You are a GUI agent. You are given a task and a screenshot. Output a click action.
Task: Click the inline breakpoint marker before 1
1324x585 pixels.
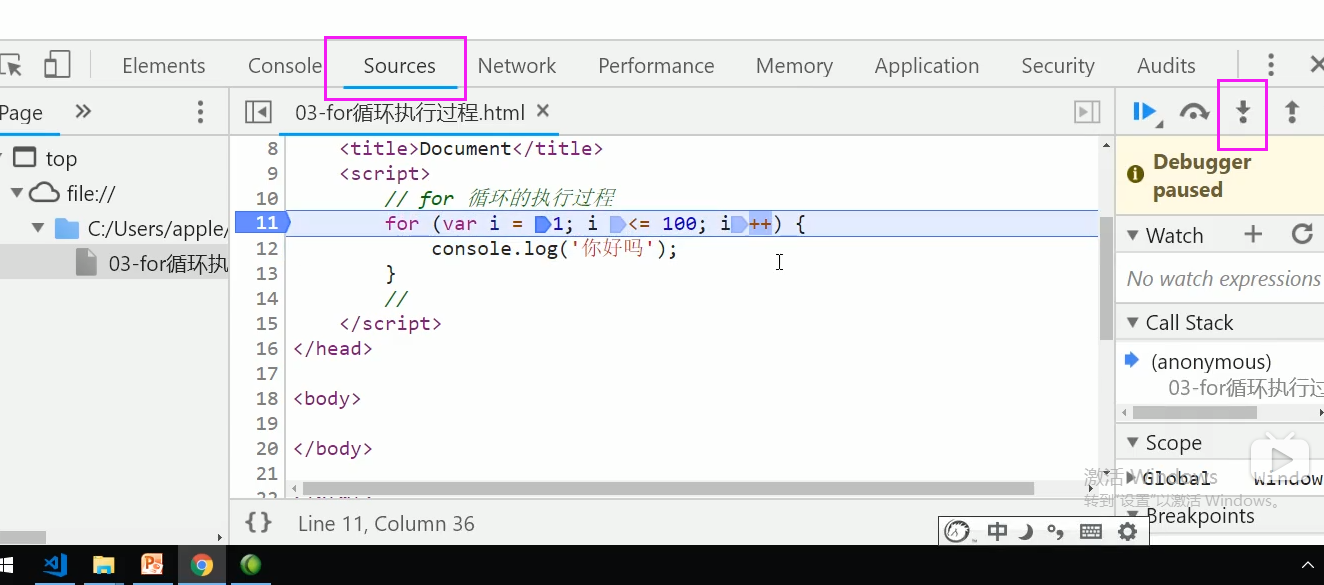click(543, 223)
